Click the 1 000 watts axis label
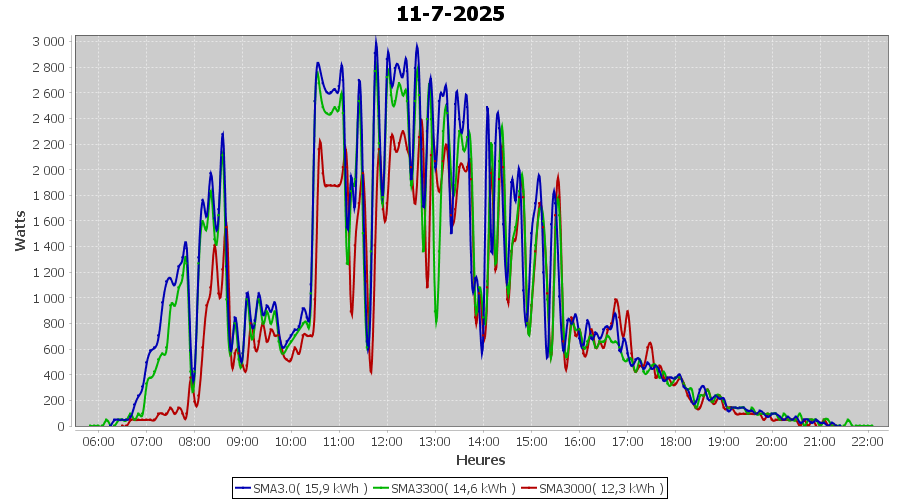Viewport: 900px width, 500px height. point(48,299)
